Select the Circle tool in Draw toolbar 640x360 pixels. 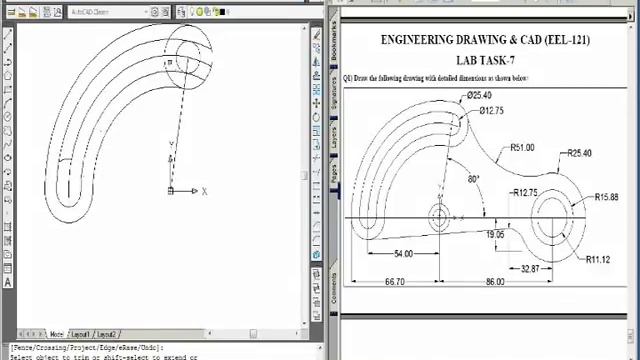[x=8, y=117]
